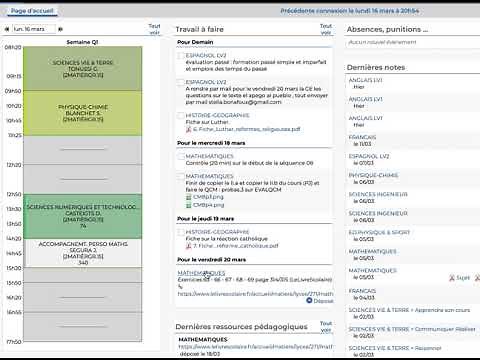Viewport: 480px width, 360px height.
Task: Click image icon of CMBp3.png
Action: click(x=188, y=197)
